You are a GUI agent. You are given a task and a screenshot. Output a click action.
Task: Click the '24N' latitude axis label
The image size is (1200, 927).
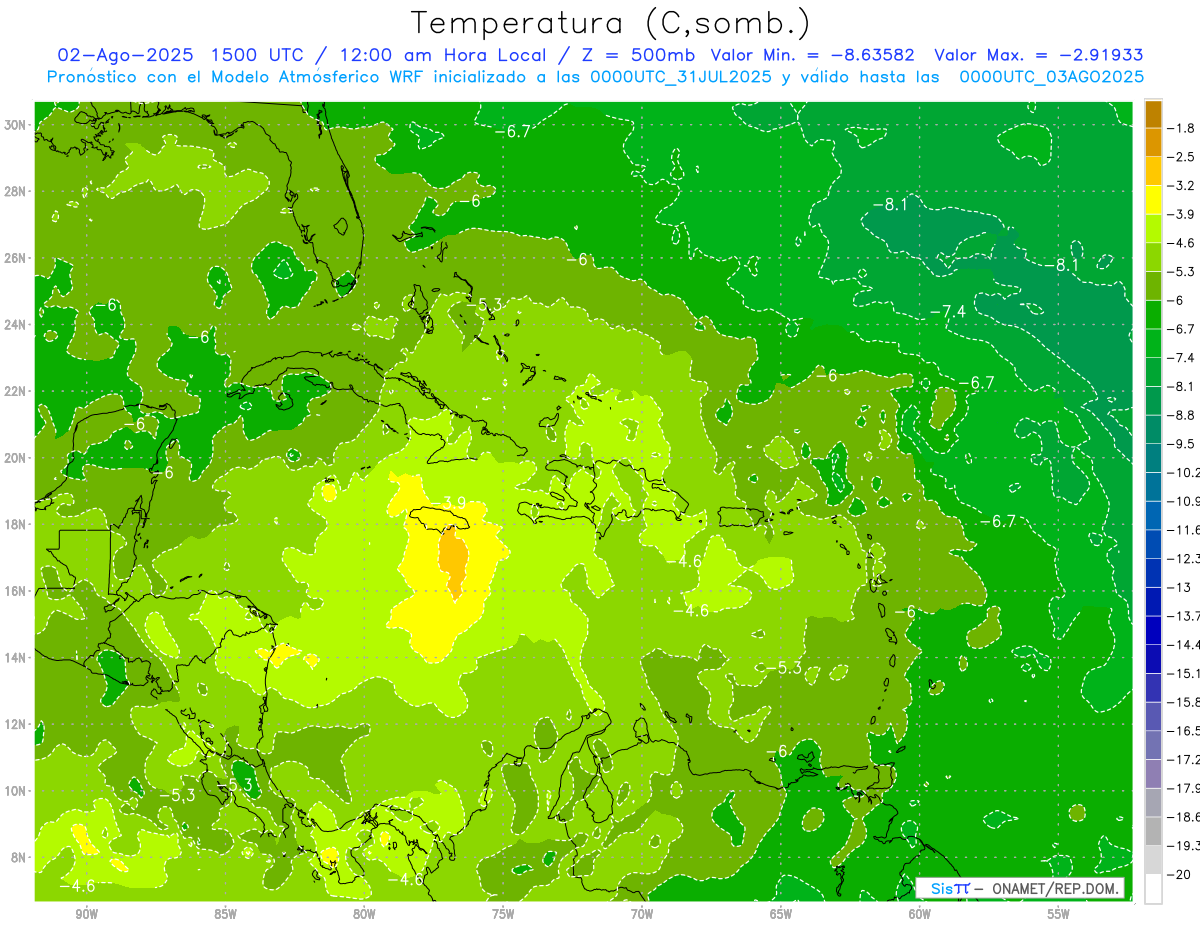[14, 325]
